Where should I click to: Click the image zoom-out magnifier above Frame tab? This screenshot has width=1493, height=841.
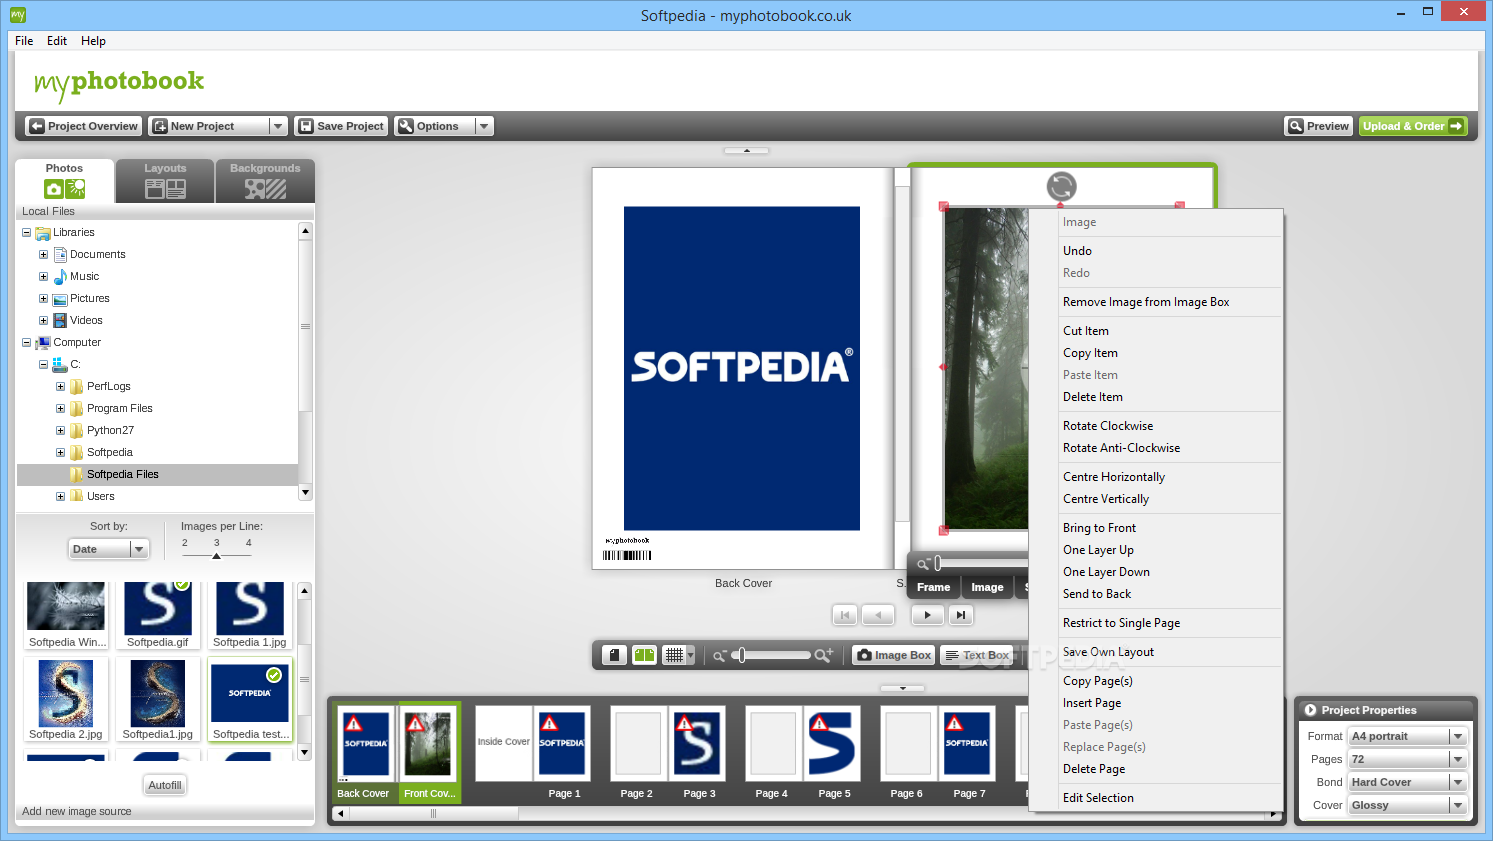923,564
